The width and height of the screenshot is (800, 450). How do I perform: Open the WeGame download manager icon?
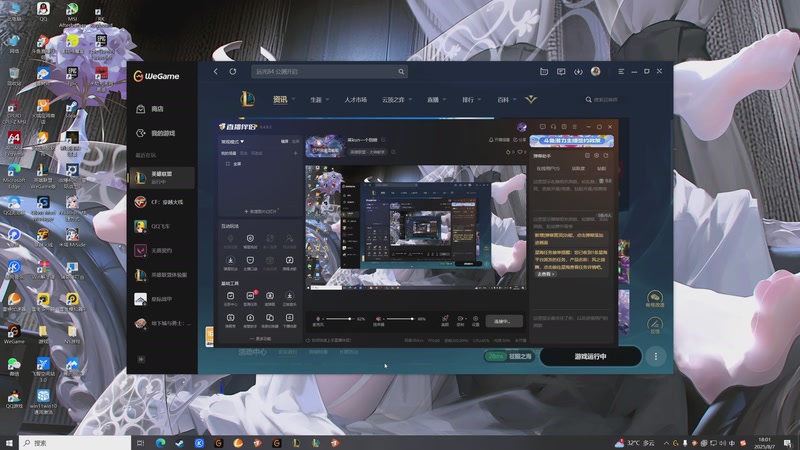578,72
